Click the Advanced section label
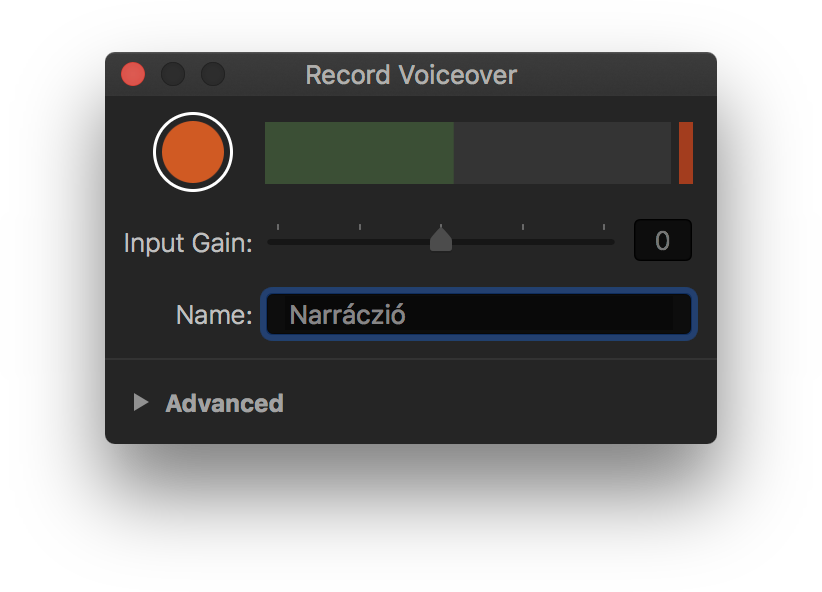The image size is (822, 592). point(224,403)
